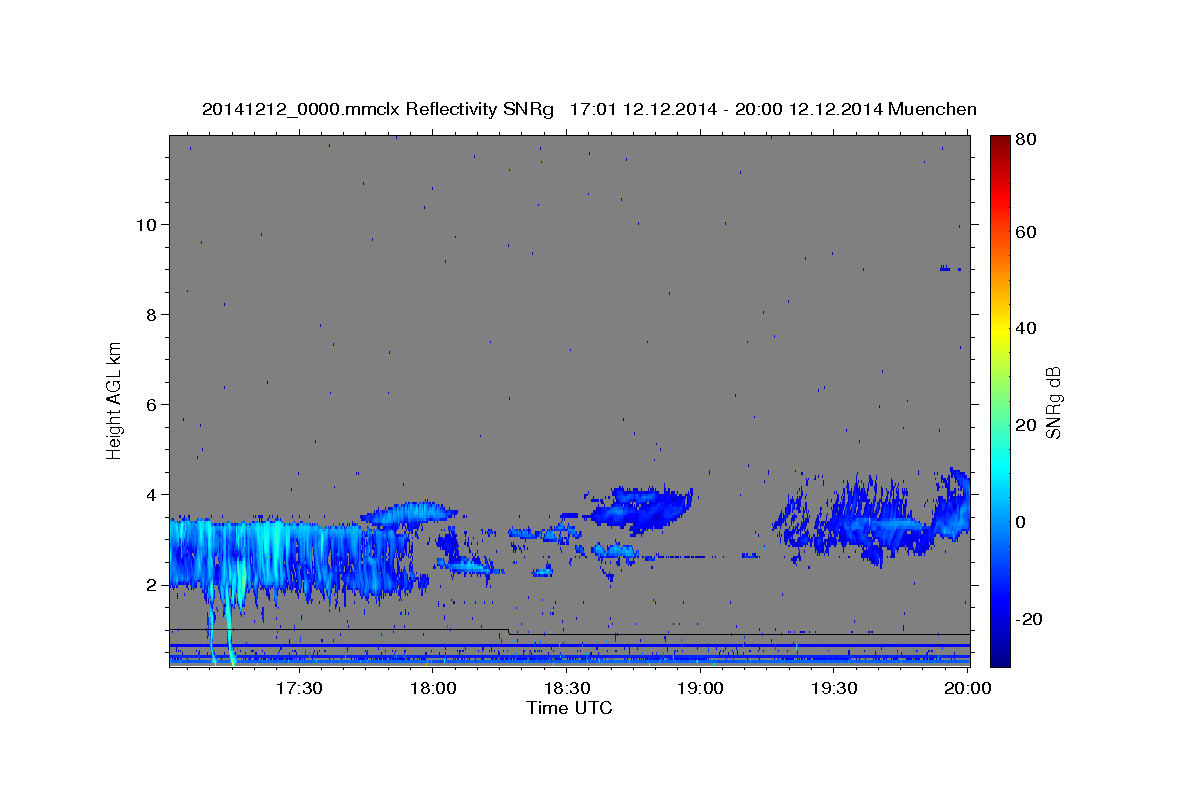The height and width of the screenshot is (800, 1200).
Task: Click the 'Time UTC' axis label
Action: [569, 708]
